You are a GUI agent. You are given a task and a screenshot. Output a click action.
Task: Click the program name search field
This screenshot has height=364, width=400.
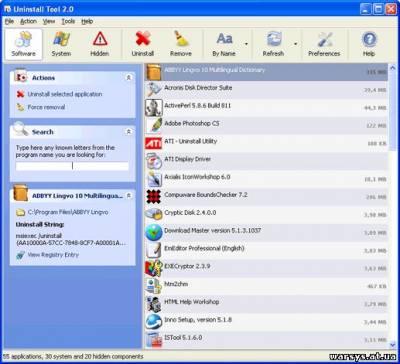coord(72,166)
